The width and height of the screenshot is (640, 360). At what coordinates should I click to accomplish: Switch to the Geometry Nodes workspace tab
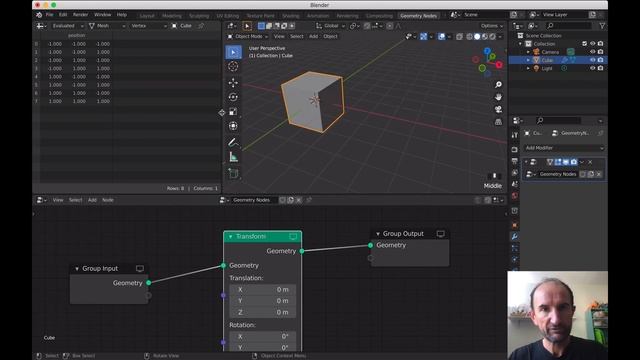click(x=418, y=16)
